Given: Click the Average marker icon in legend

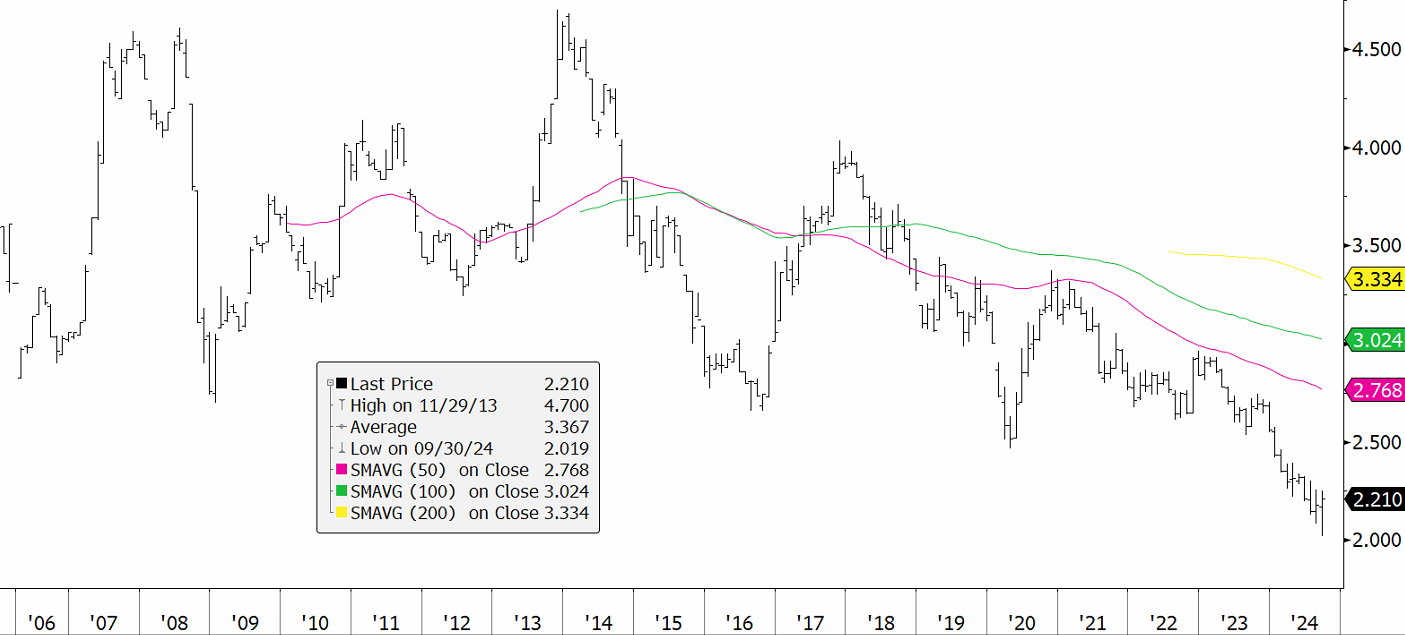Looking at the screenshot, I should click(341, 427).
